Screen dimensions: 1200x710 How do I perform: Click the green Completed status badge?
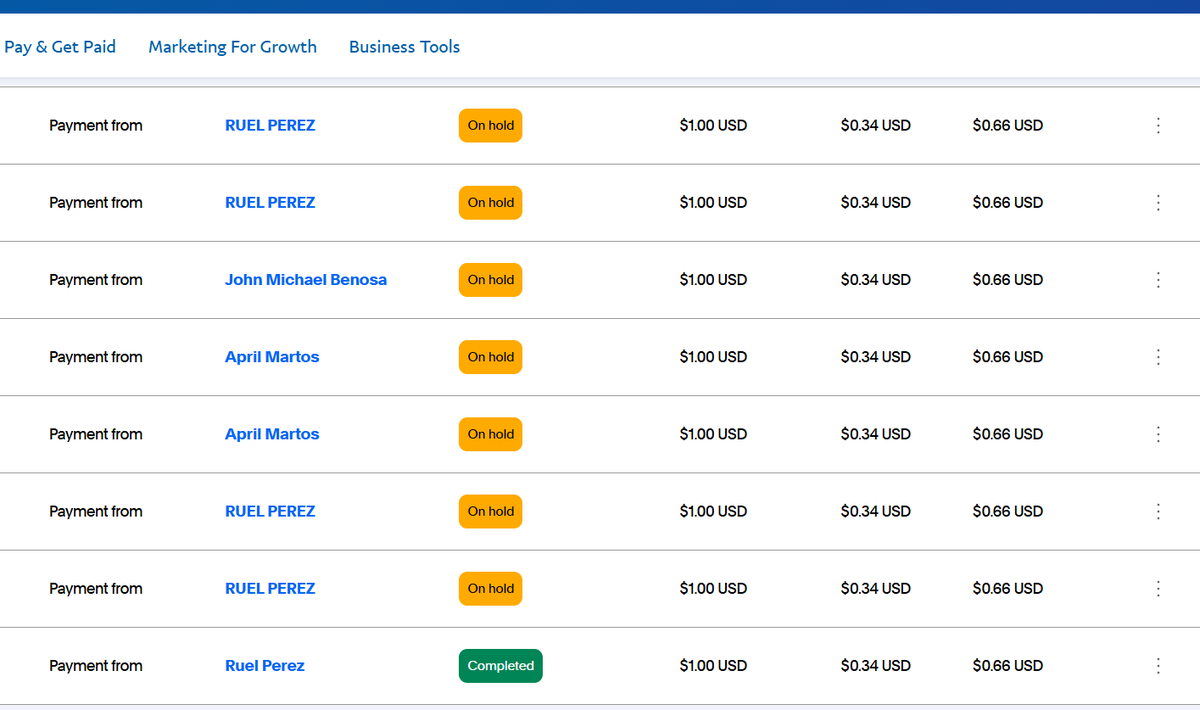point(501,666)
